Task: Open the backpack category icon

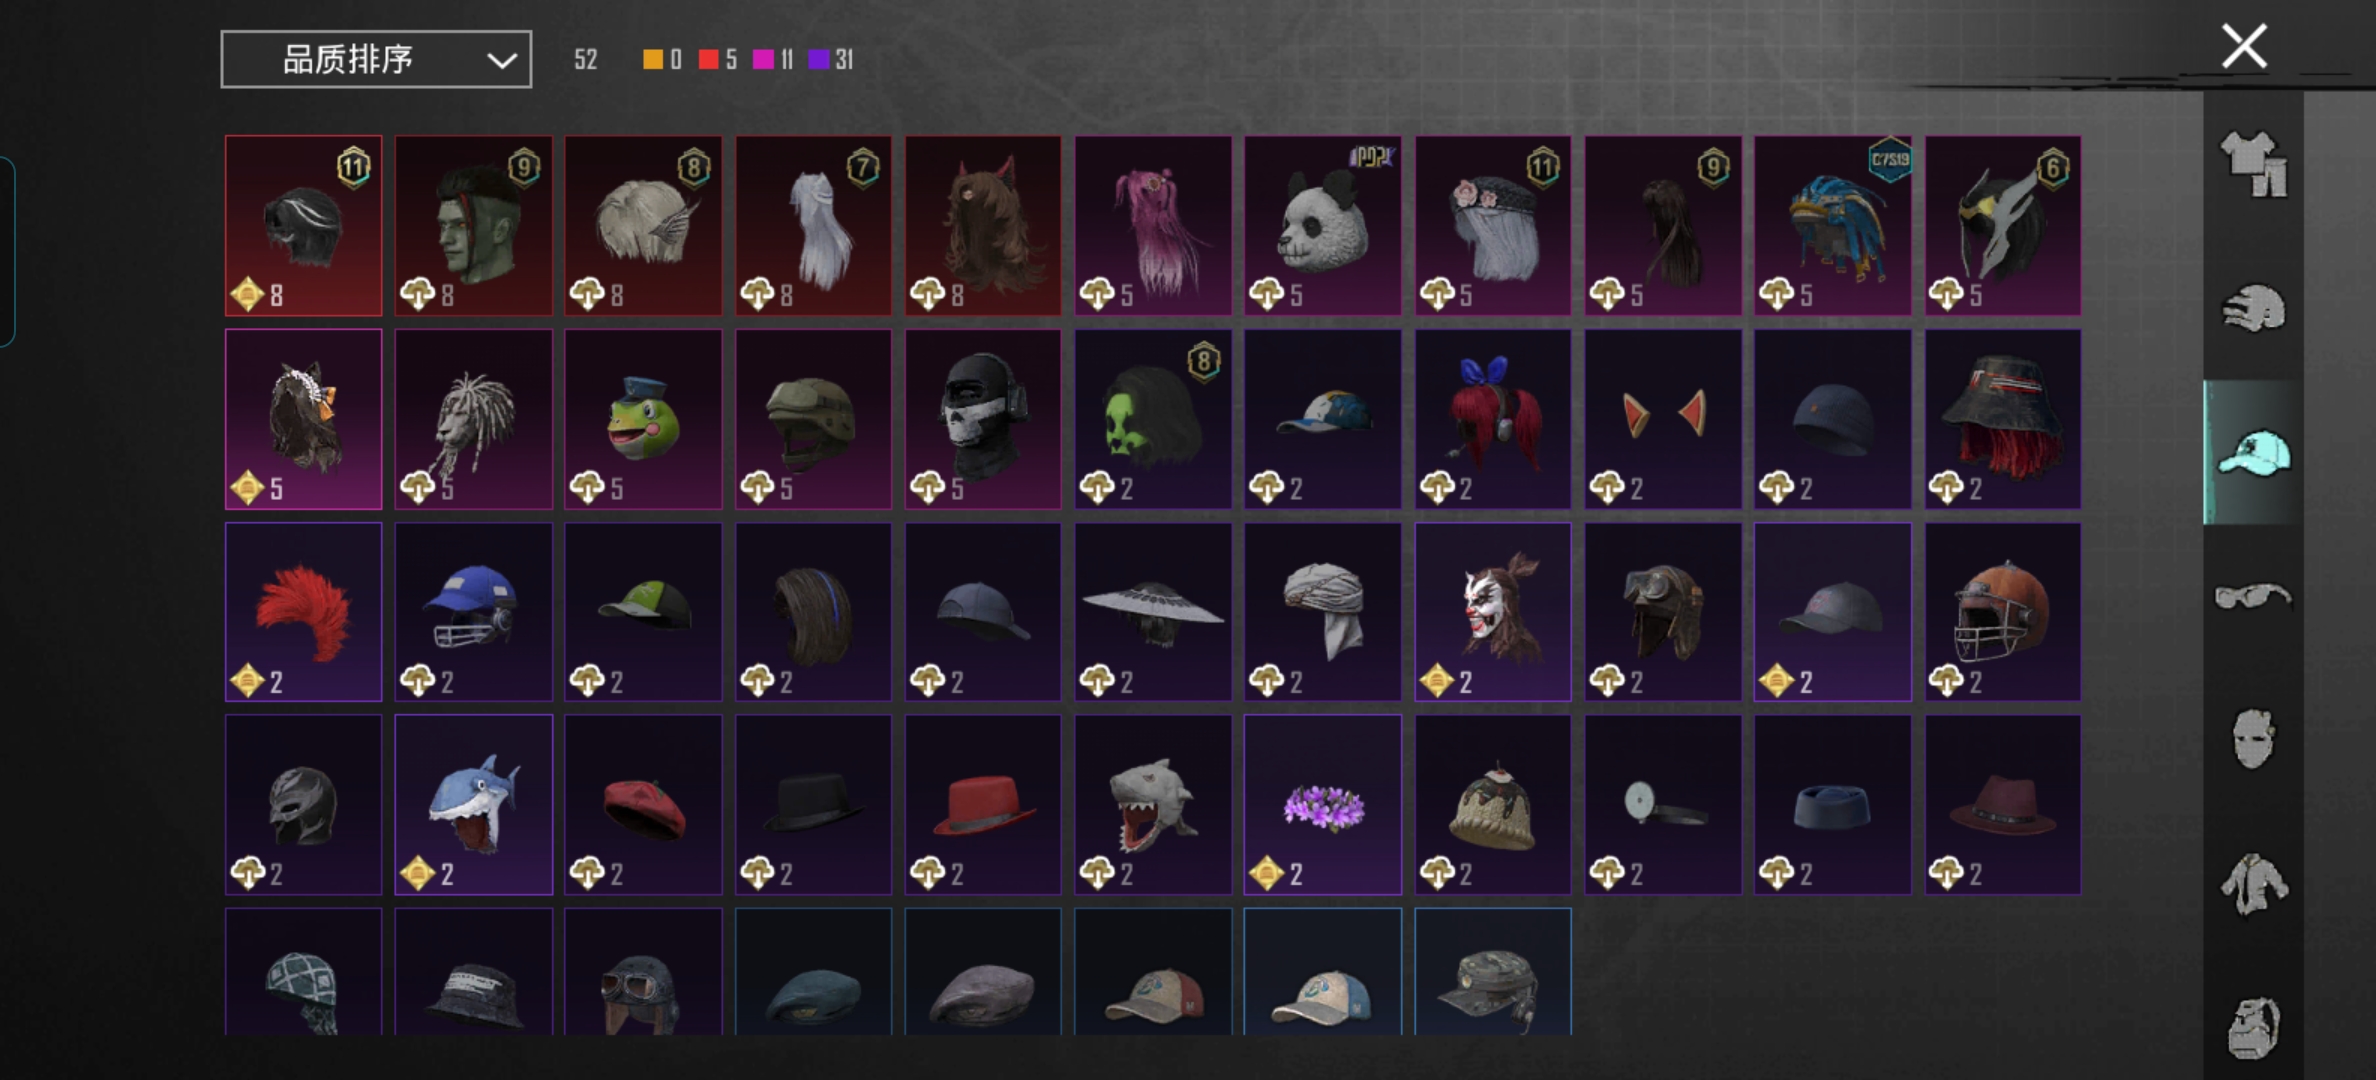Action: (2254, 1027)
